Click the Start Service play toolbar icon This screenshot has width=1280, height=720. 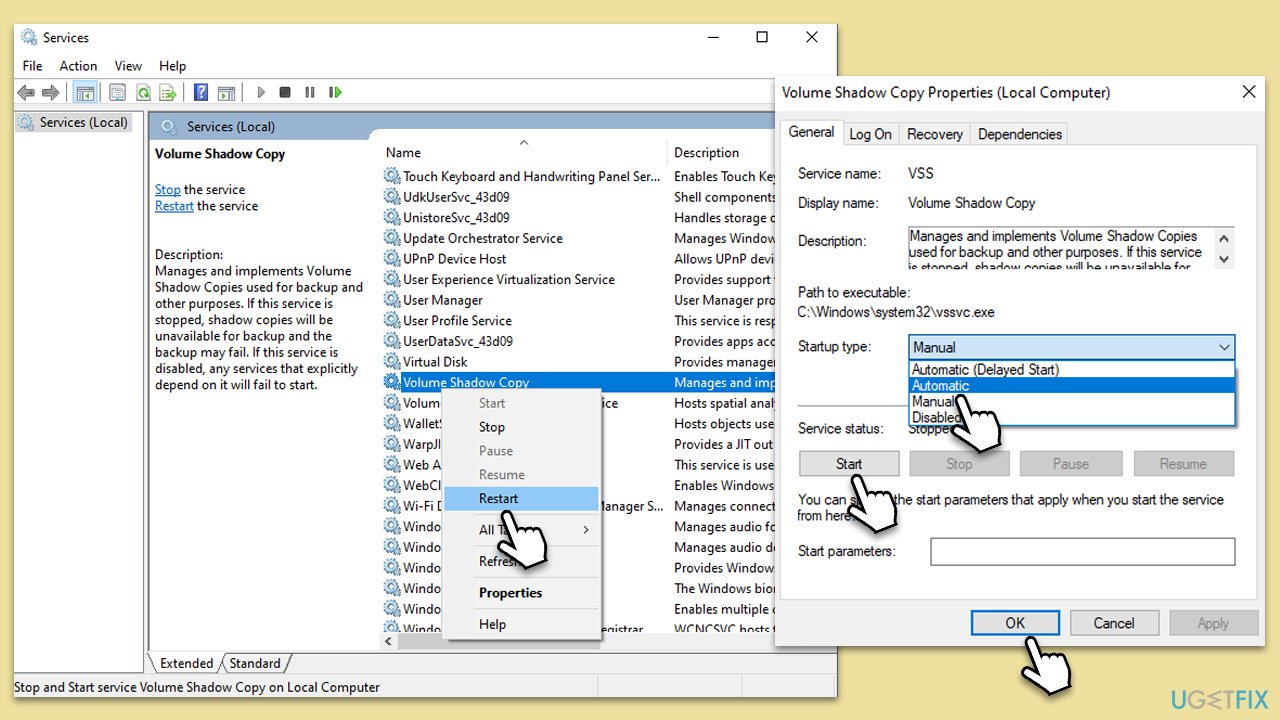(261, 92)
